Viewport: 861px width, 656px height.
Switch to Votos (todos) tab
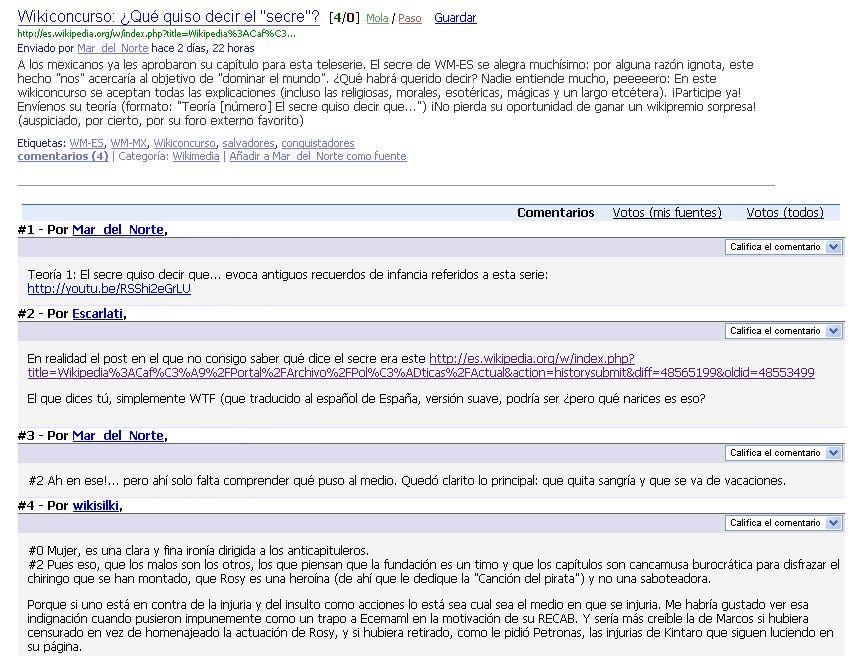785,213
